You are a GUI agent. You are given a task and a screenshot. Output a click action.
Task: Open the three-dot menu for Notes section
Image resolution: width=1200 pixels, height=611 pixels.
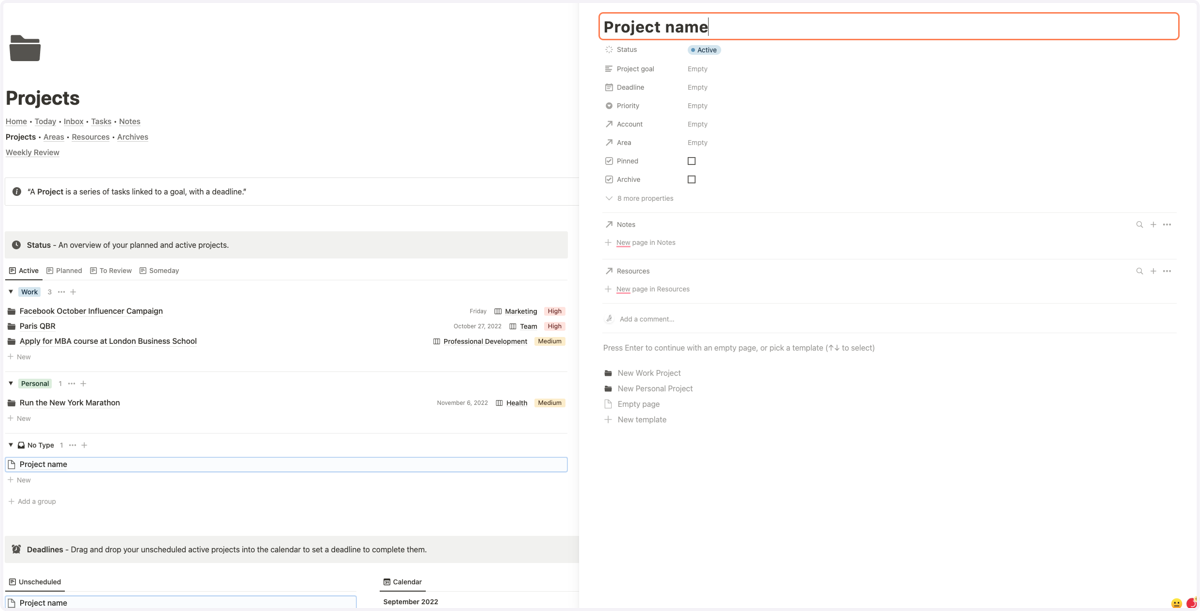point(1167,225)
